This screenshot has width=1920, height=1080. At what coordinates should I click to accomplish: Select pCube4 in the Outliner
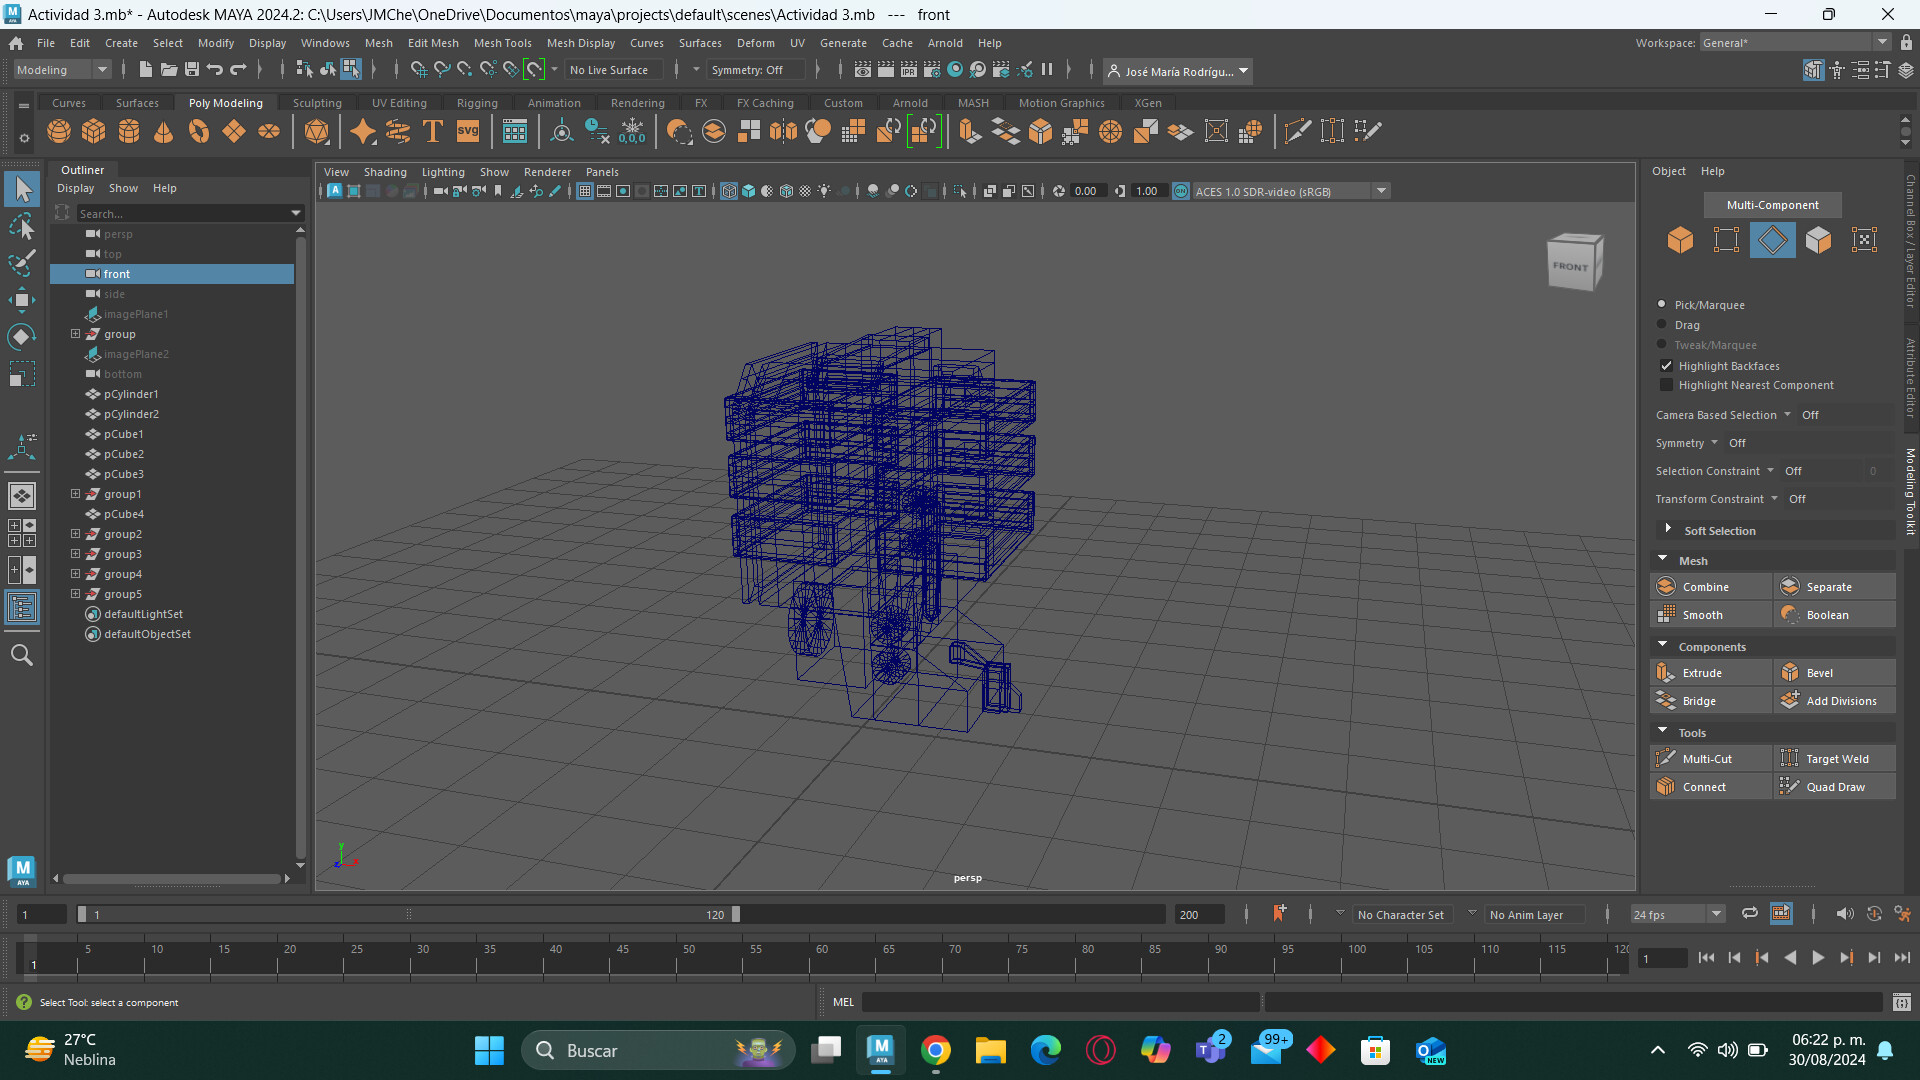[124, 514]
